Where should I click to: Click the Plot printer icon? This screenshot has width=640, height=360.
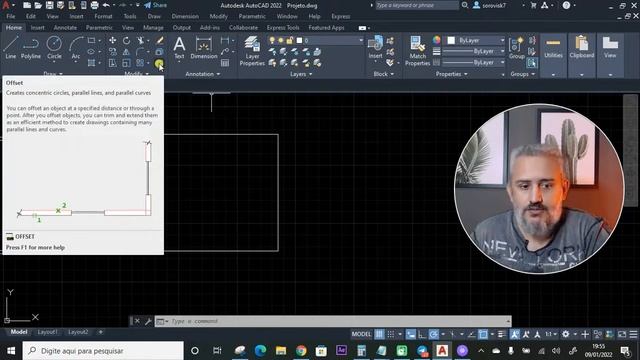94,5
